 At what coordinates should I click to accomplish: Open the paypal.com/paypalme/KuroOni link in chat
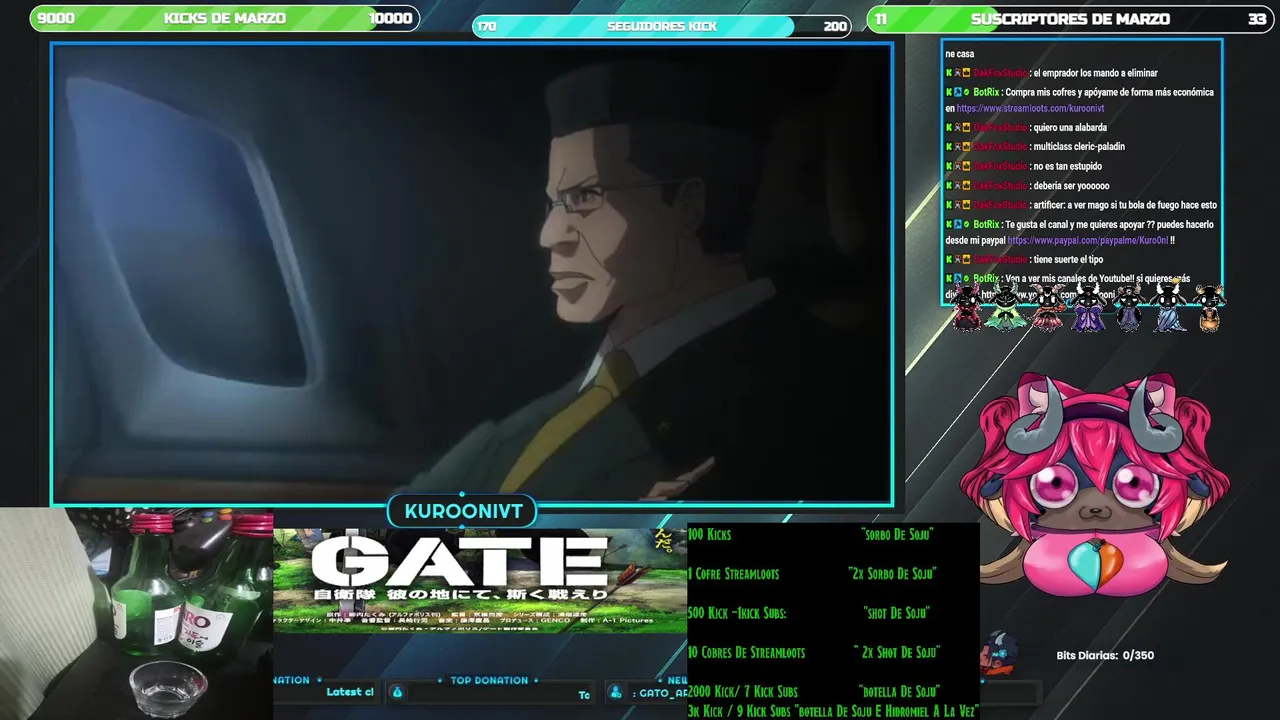[1088, 241]
